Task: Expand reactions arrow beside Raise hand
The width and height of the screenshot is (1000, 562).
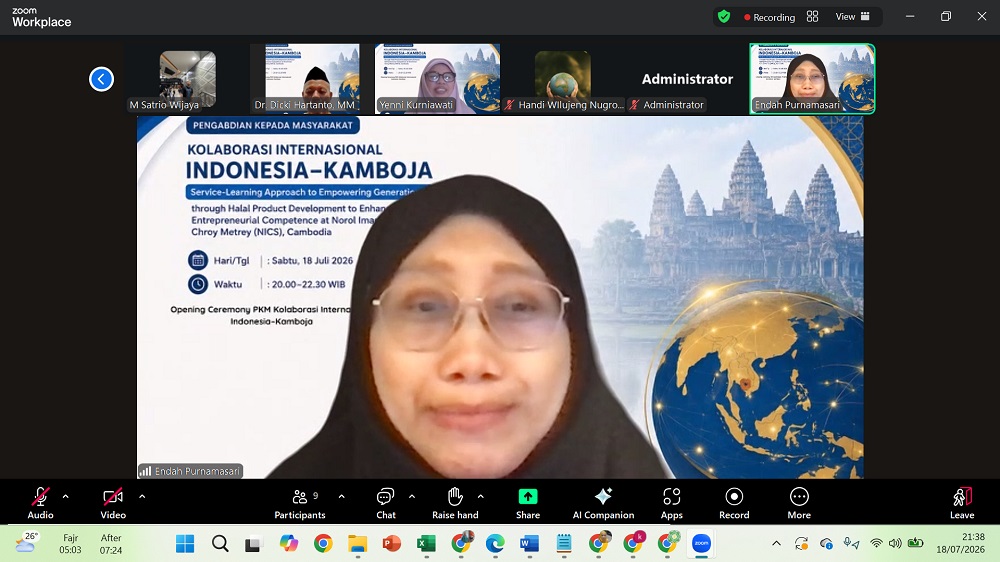Action: point(480,496)
